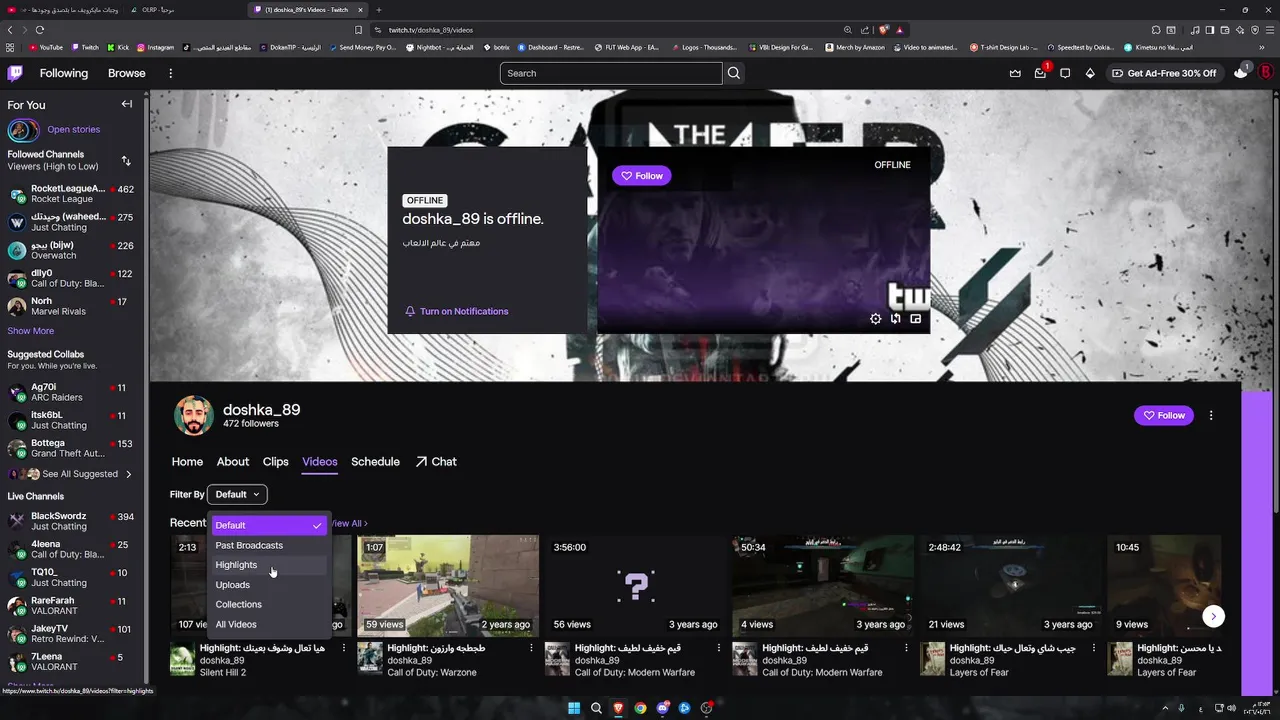Open the Twitch home logo
The image size is (1280, 720).
[x=15, y=73]
